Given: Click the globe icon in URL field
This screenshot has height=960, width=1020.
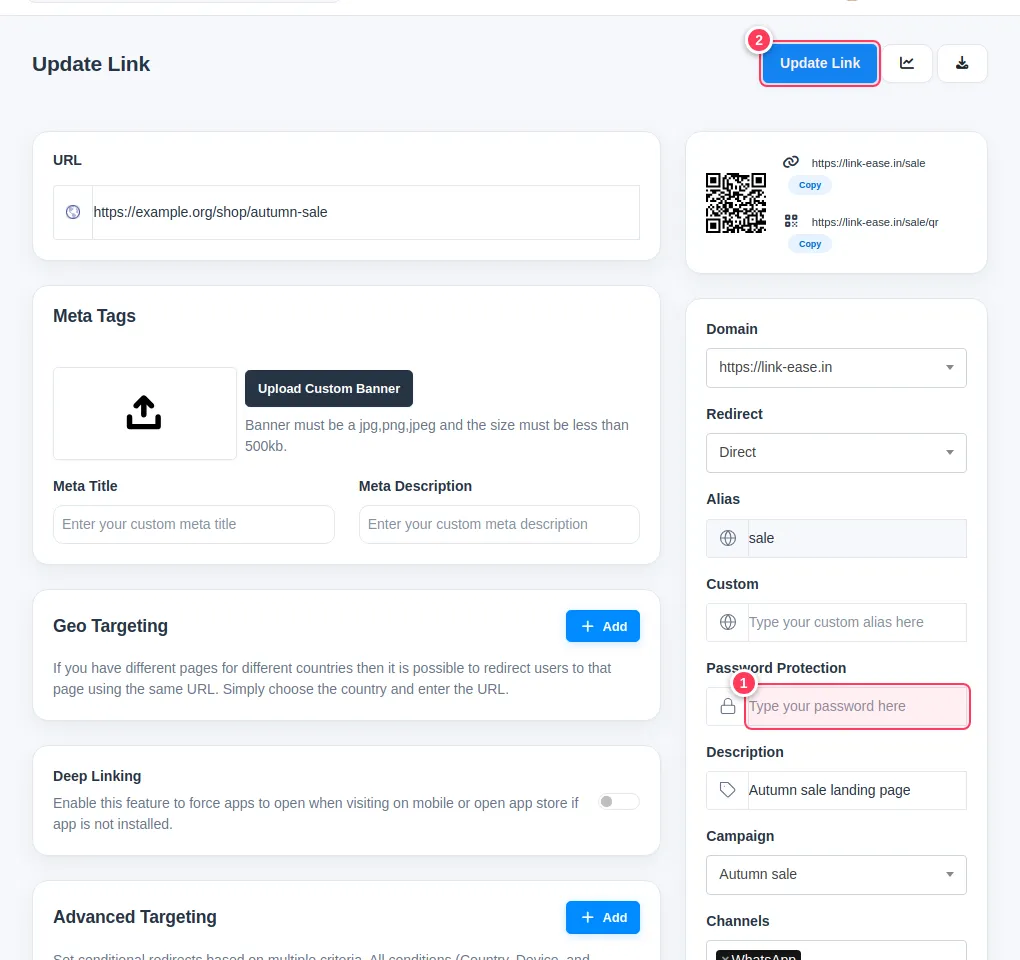Looking at the screenshot, I should tap(73, 212).
